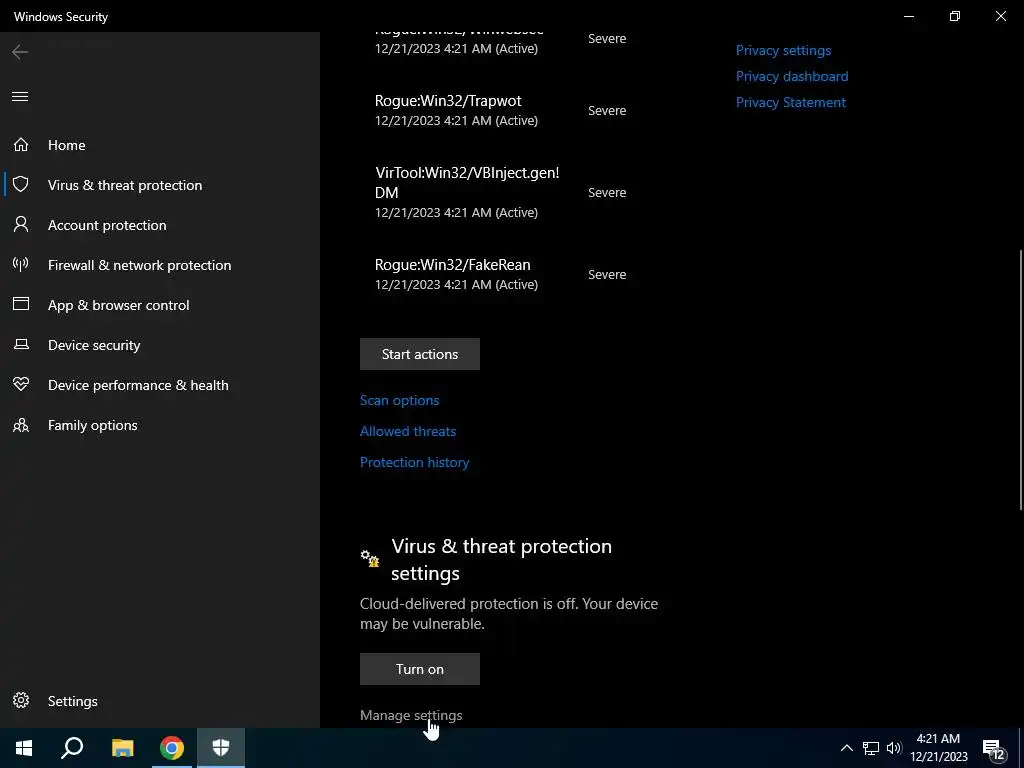Screen dimensions: 1024x768
Task: Click Virus & threat protection settings heading
Action: pos(502,559)
